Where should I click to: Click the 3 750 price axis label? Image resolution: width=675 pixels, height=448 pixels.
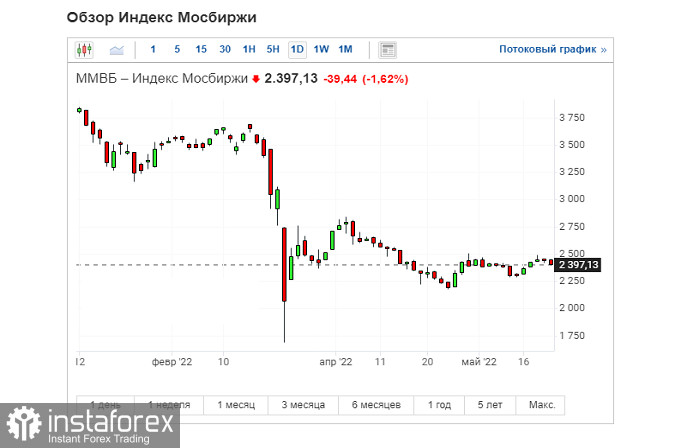click(572, 117)
